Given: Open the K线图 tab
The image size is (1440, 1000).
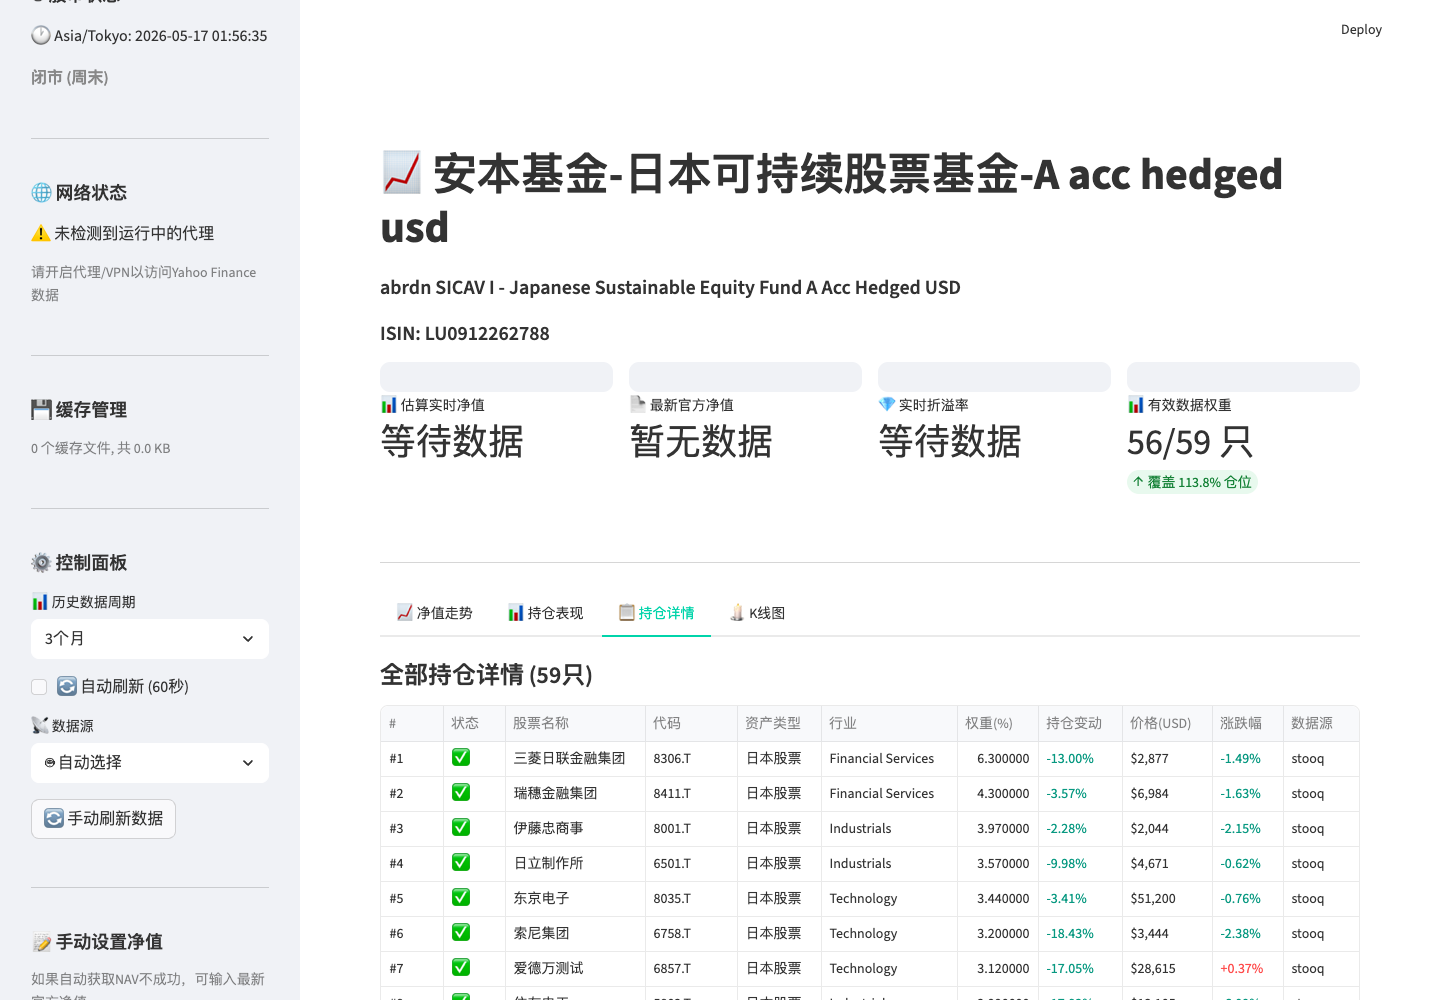Looking at the screenshot, I should point(757,613).
